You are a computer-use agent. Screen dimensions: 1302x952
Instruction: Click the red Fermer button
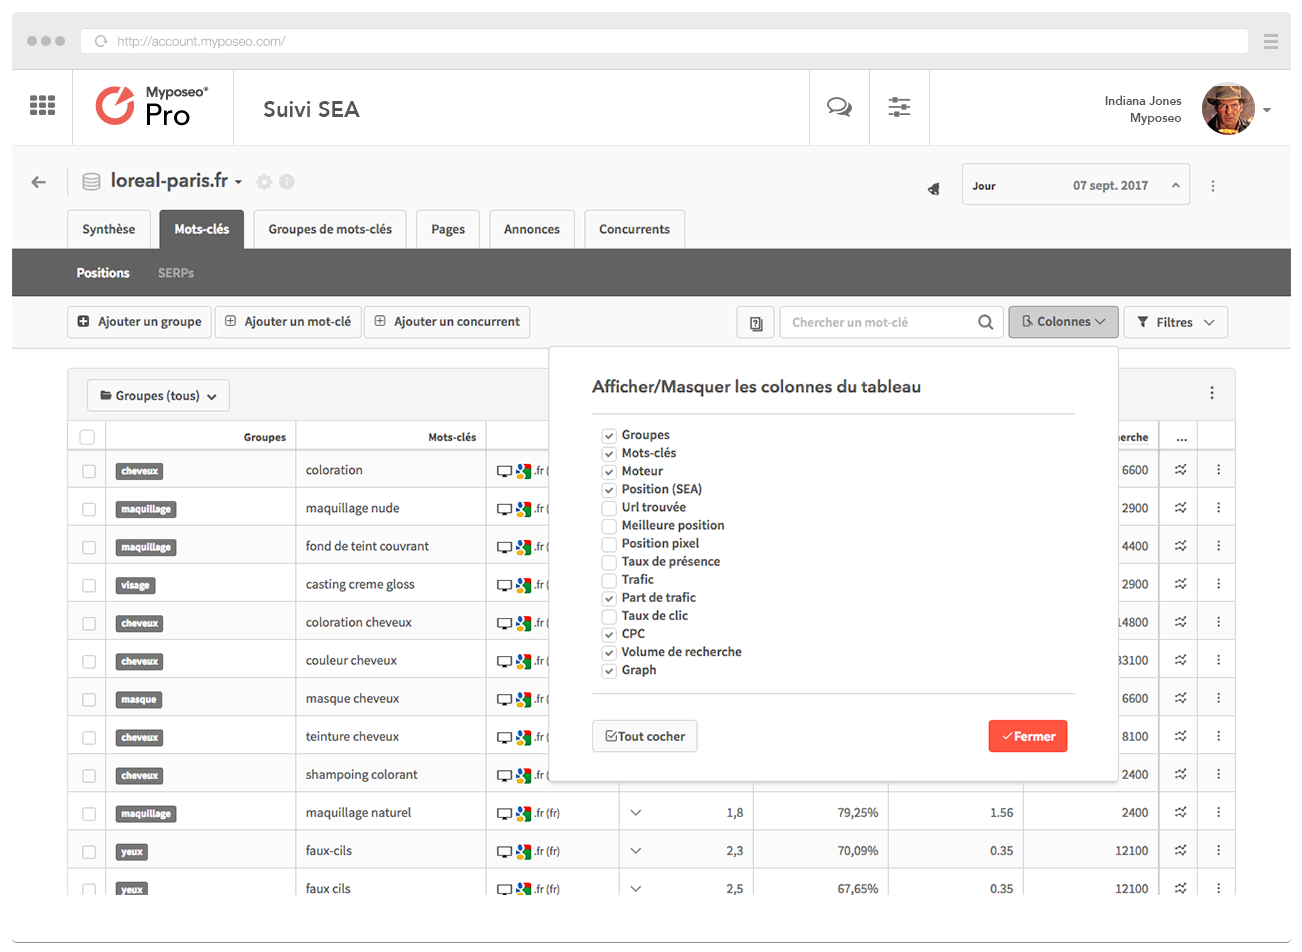(x=1028, y=736)
